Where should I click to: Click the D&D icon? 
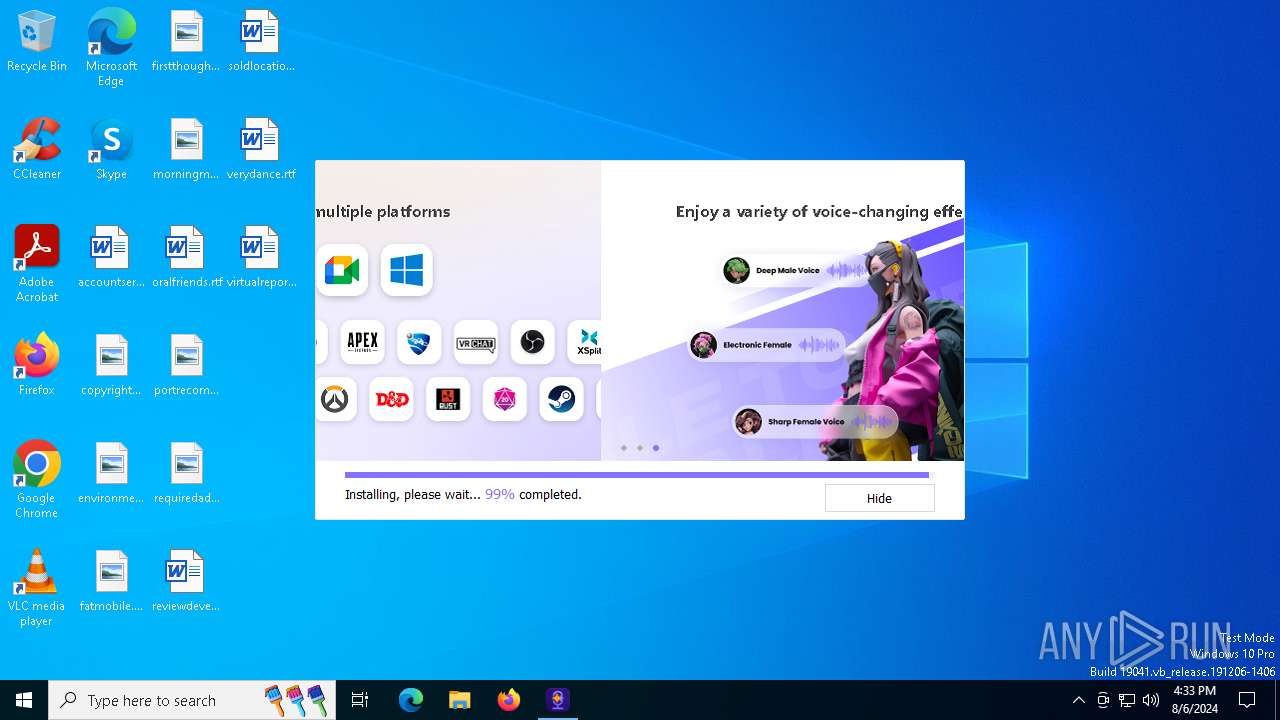(x=391, y=399)
